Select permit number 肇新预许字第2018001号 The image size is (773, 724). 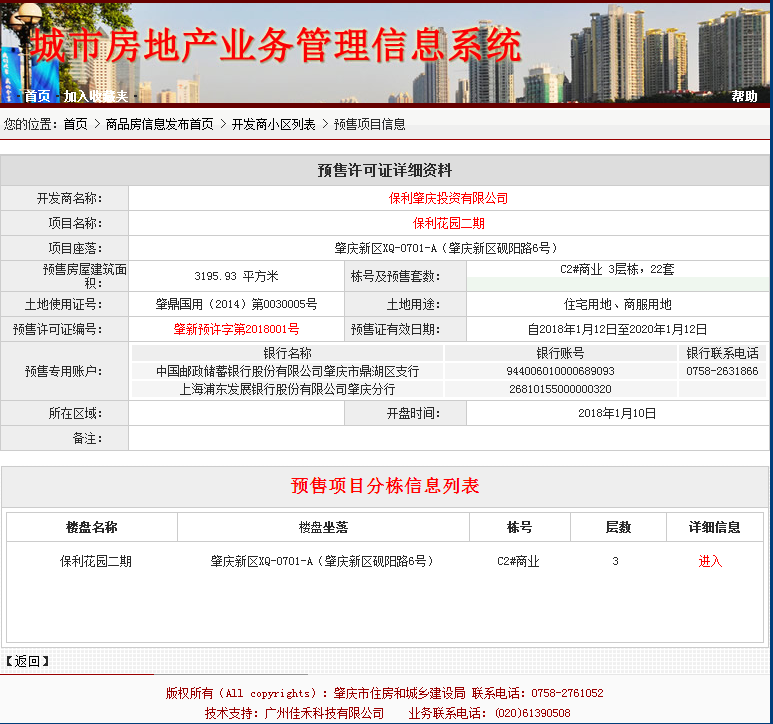pos(236,329)
